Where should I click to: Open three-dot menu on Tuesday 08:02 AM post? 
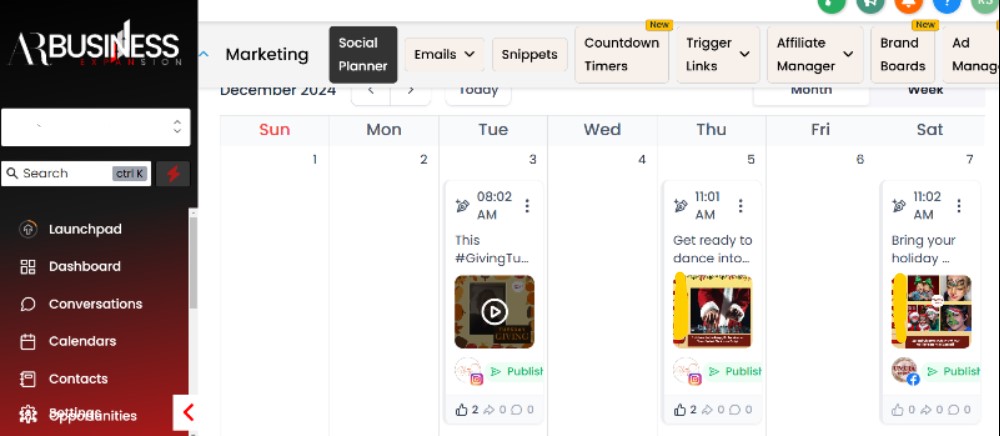pos(527,206)
